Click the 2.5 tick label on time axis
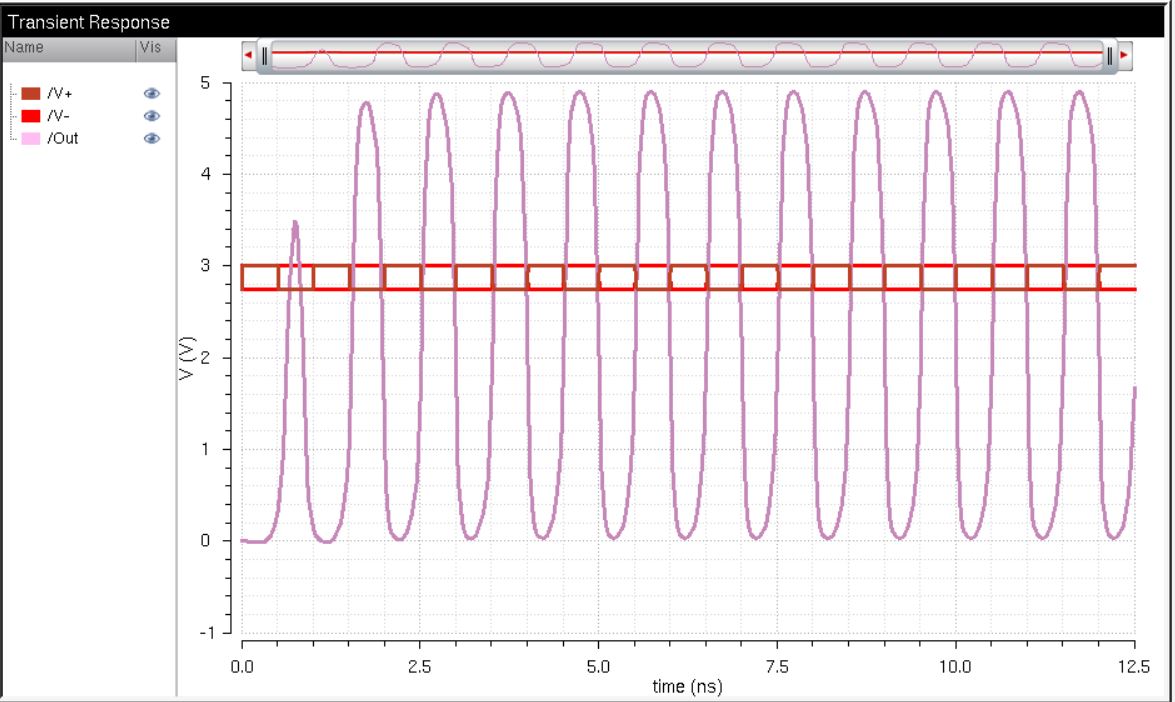This screenshot has height=702, width=1175. (419, 667)
